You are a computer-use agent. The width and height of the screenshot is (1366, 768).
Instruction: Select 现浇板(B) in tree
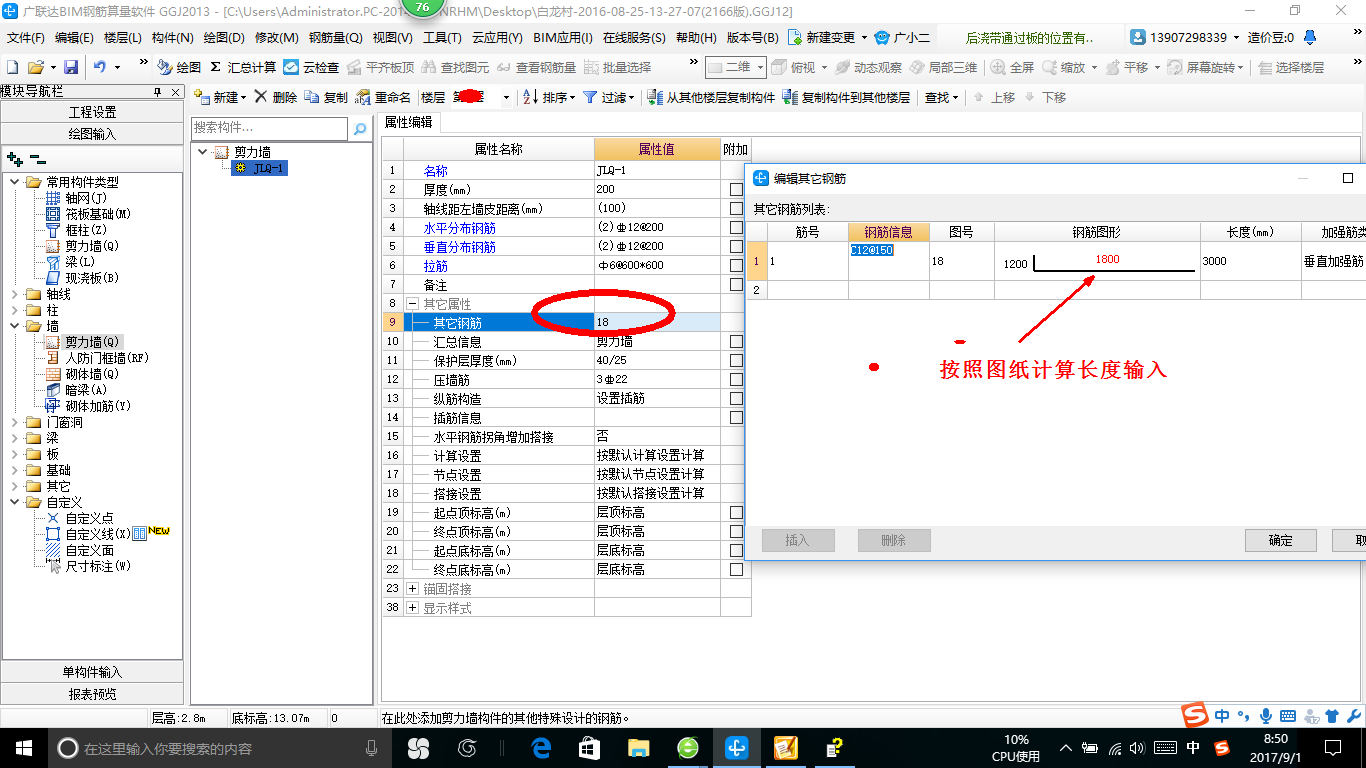92,278
